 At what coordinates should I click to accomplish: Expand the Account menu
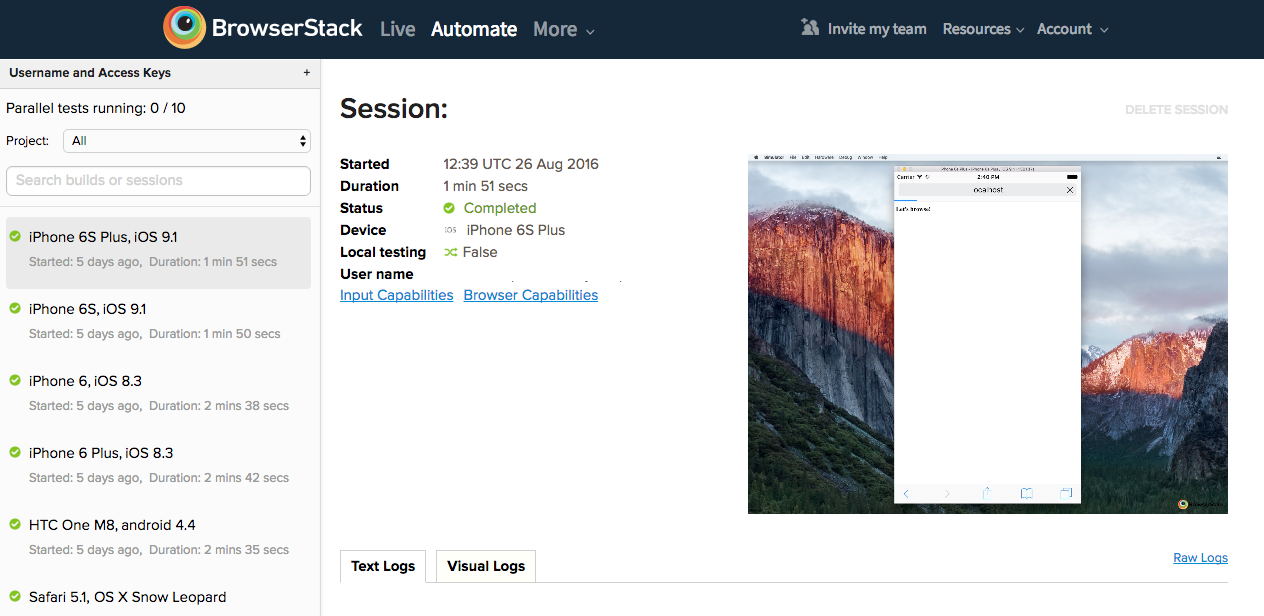tap(1072, 29)
